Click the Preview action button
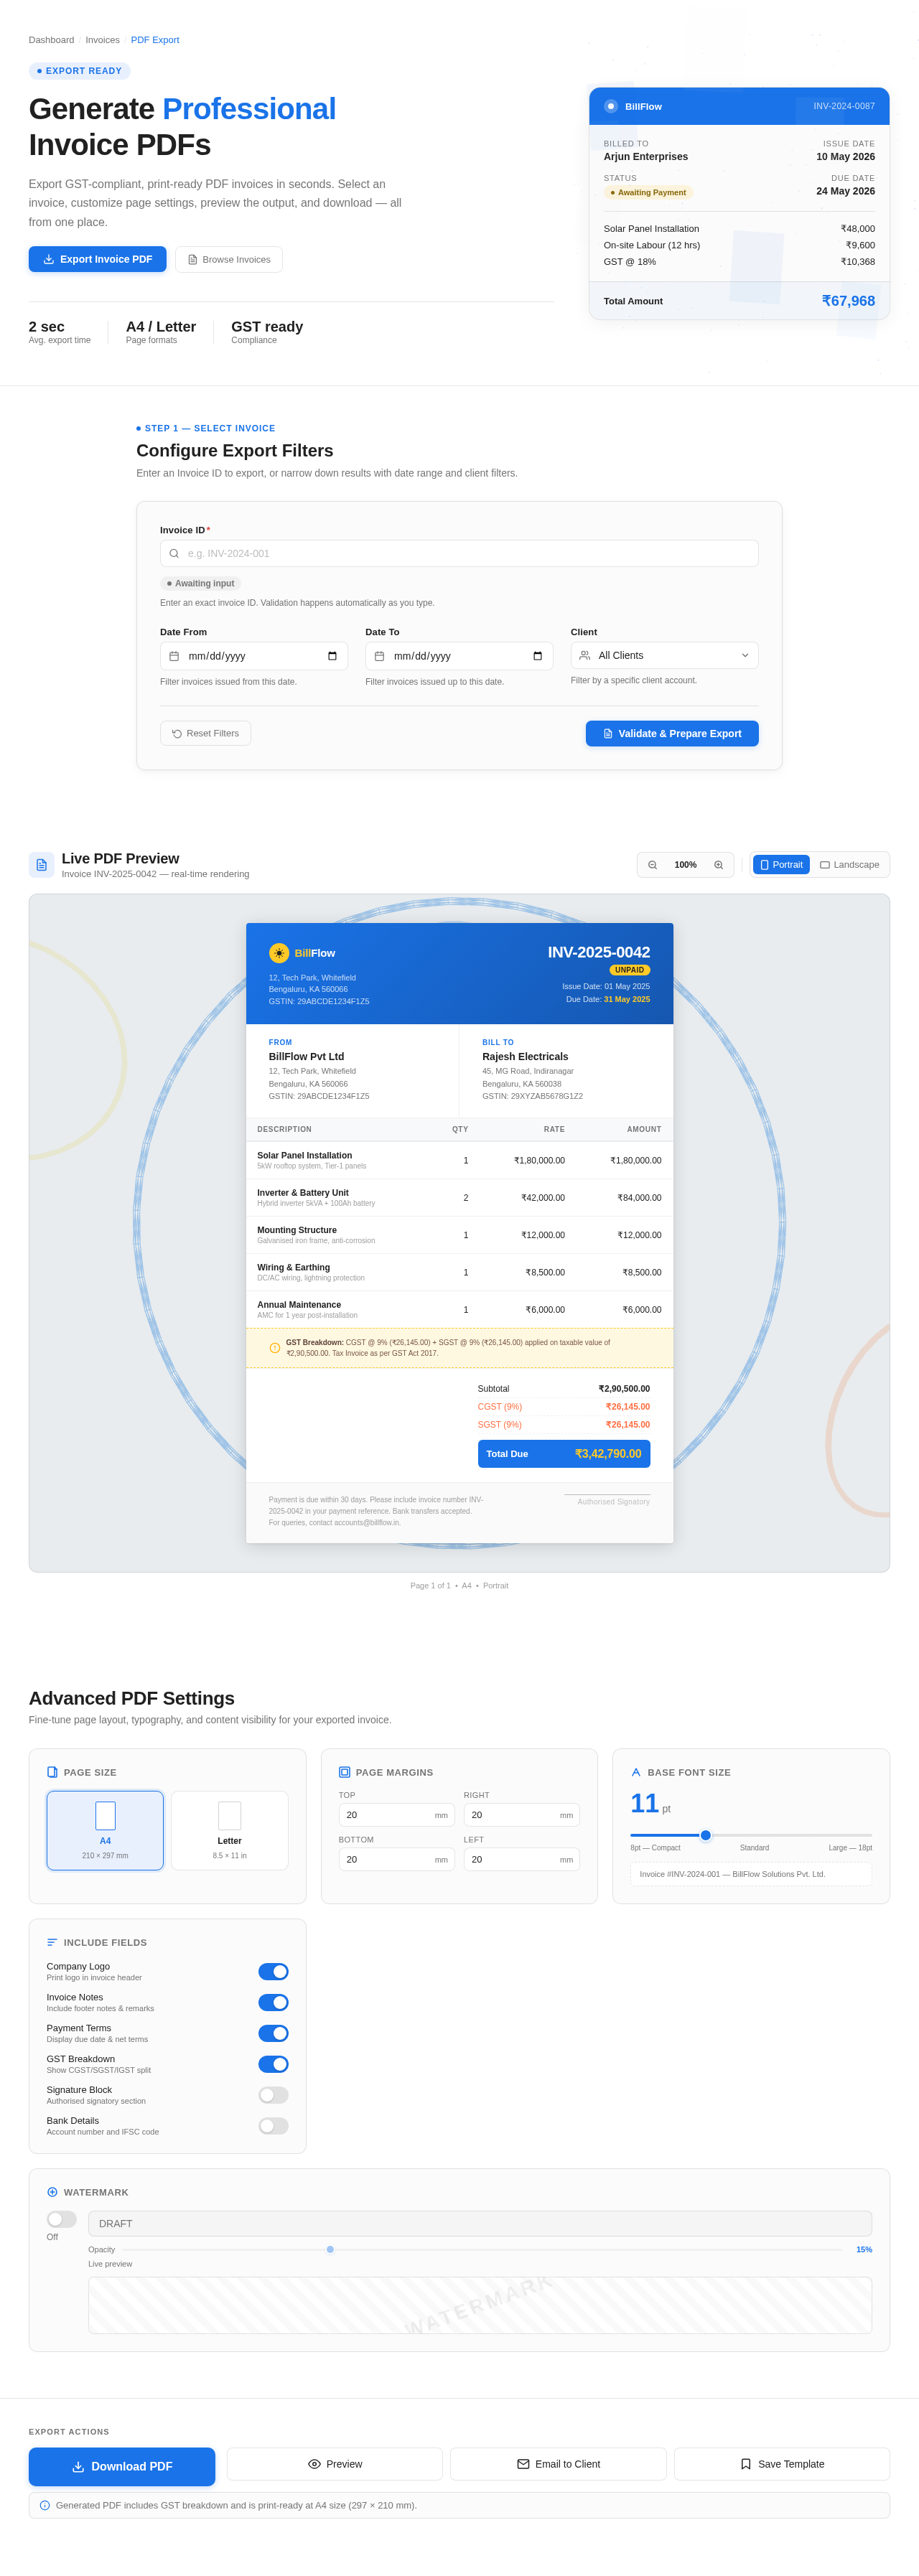Screen dimensions: 919x2576 click(335, 2464)
